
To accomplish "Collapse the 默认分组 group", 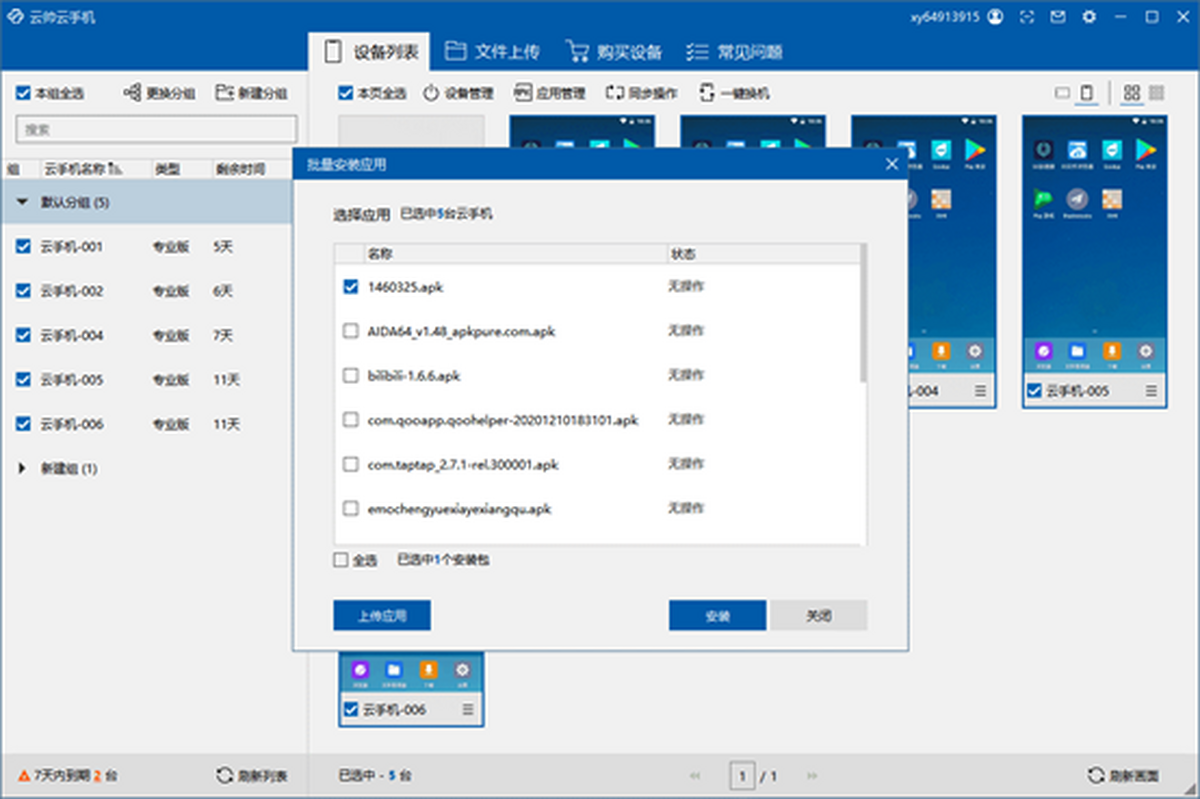I will point(22,203).
